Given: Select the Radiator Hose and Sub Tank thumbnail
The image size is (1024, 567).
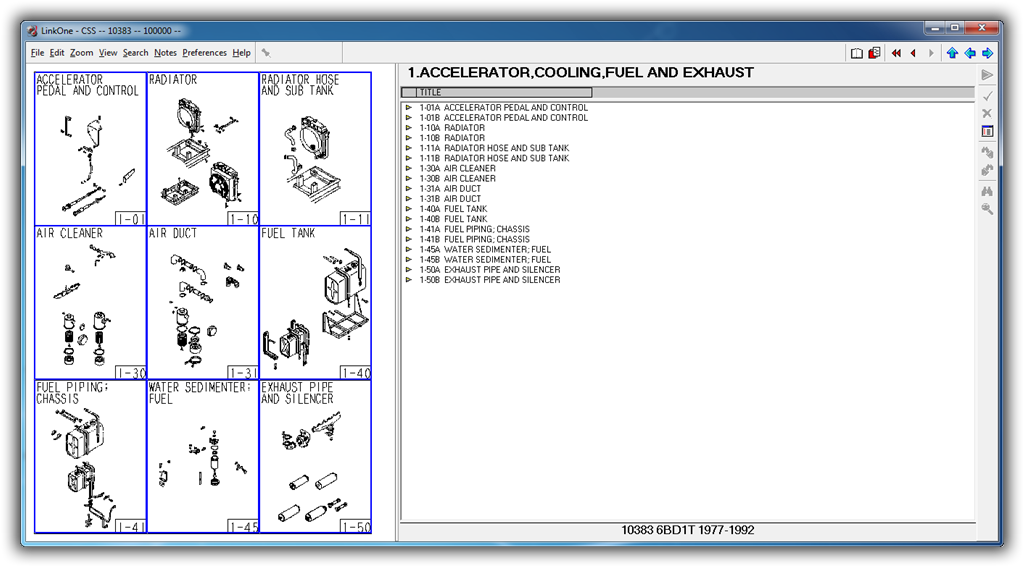Looking at the screenshot, I should [x=315, y=149].
